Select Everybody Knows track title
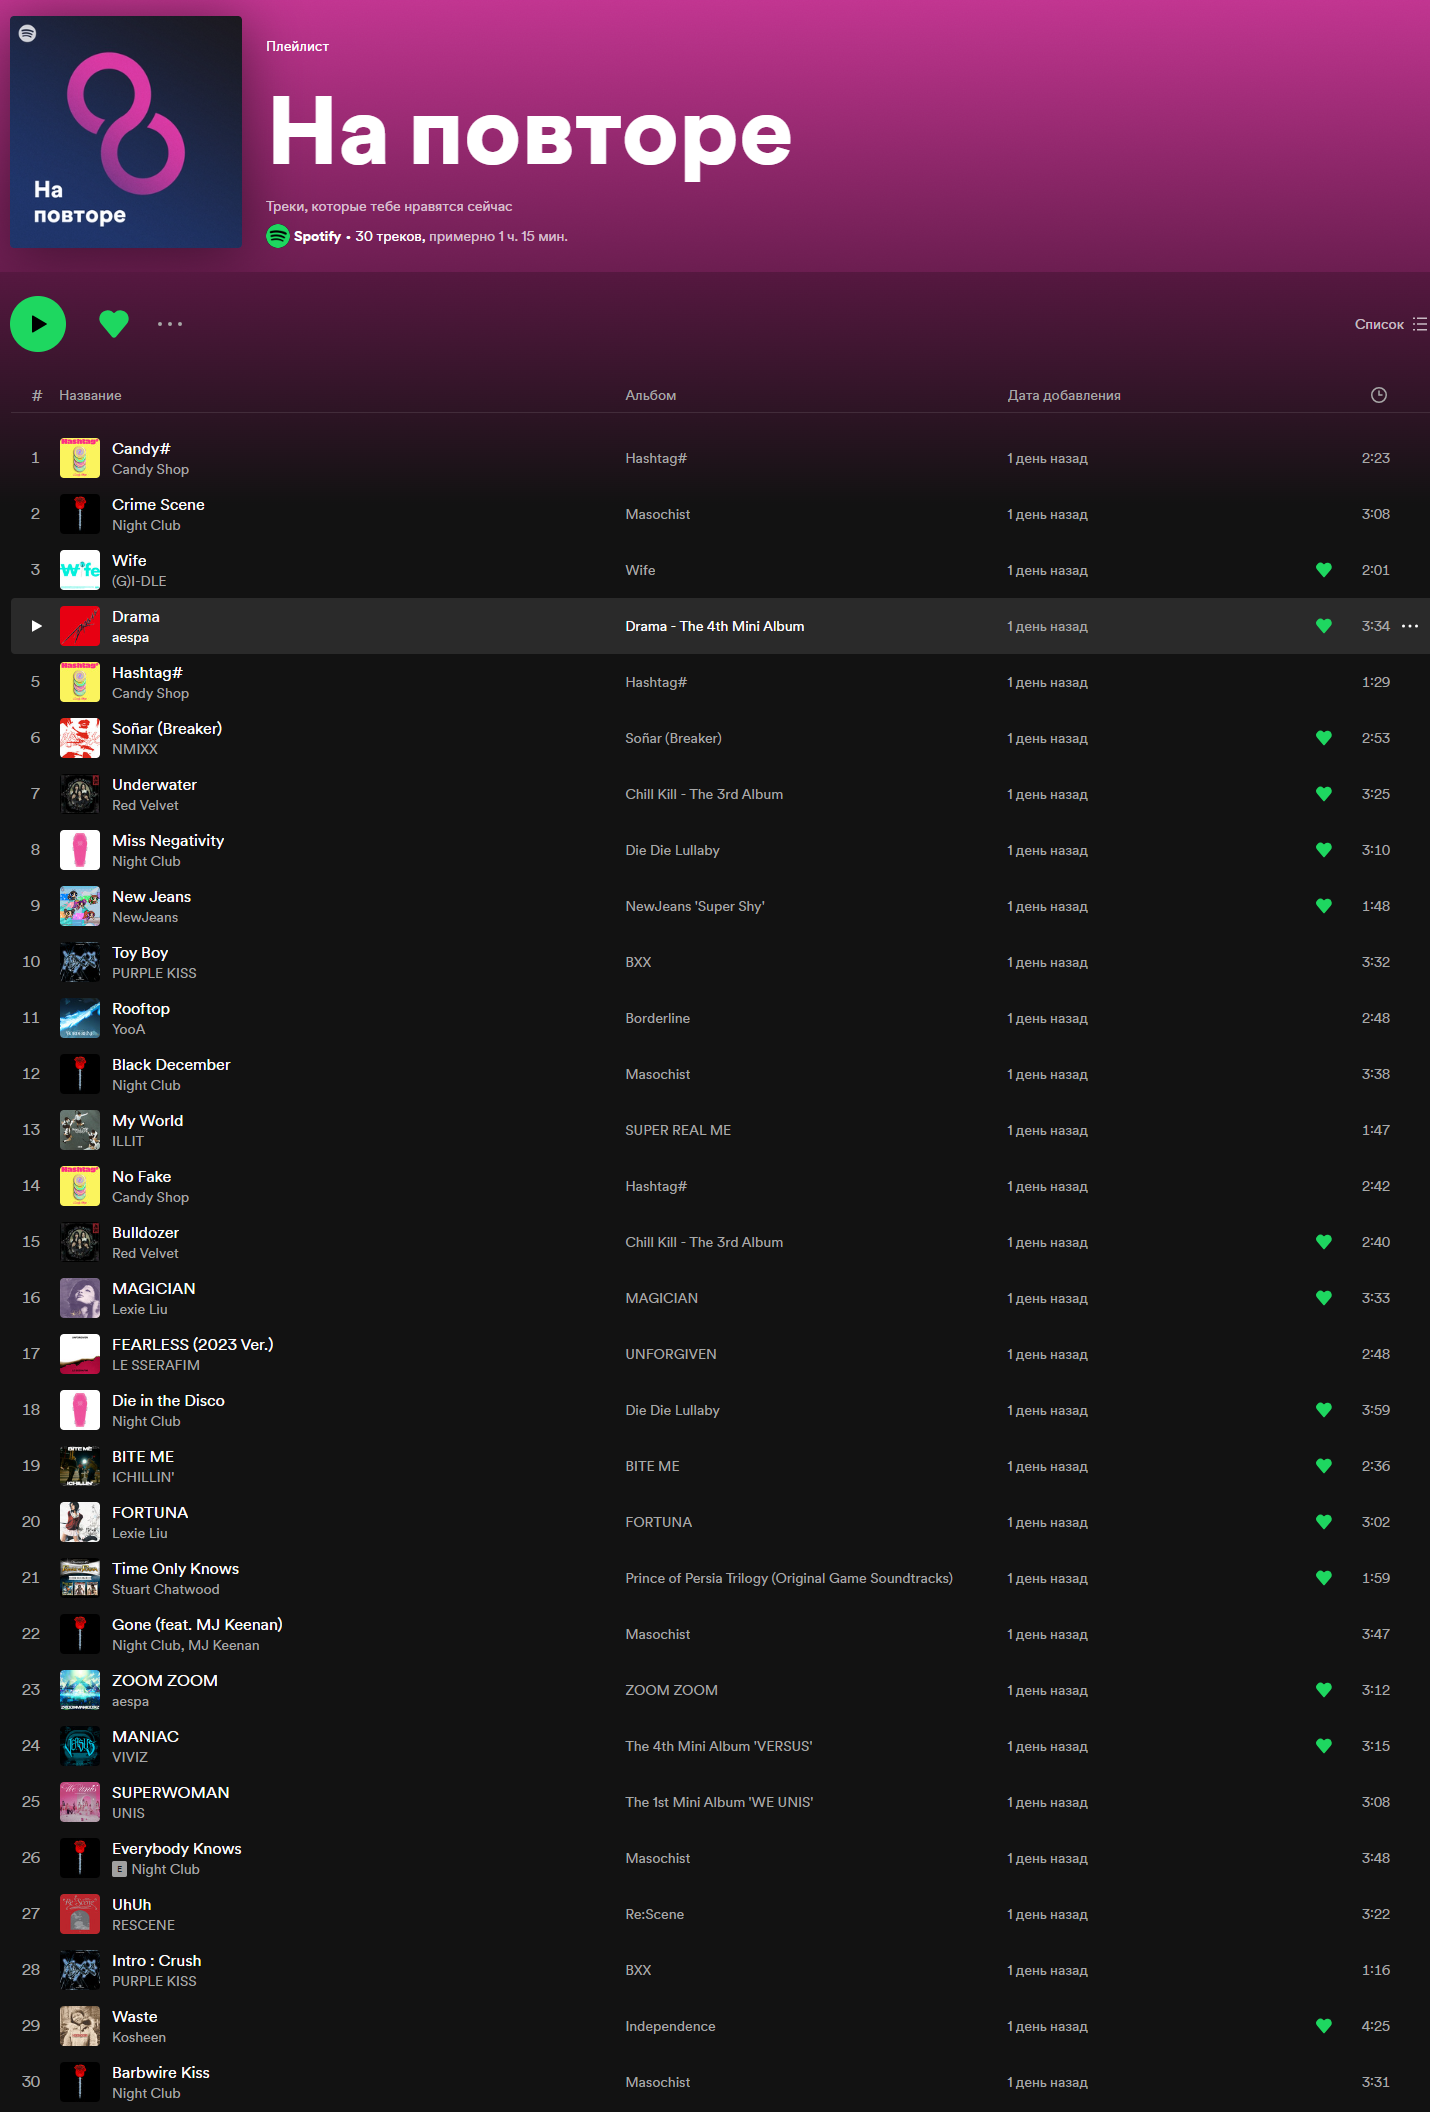 tap(177, 1849)
